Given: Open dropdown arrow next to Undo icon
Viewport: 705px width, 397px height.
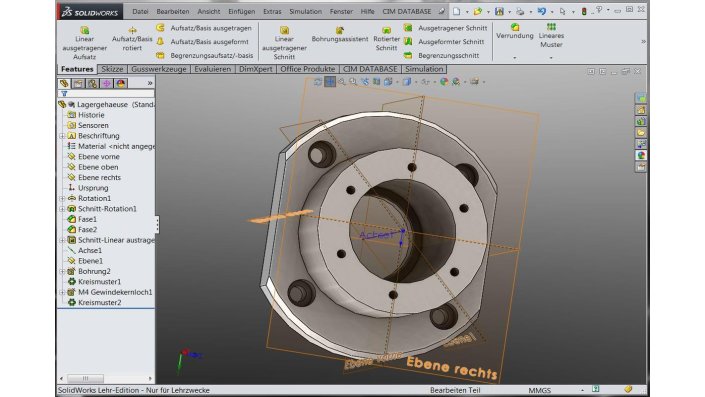Looking at the screenshot, I should (x=552, y=12).
